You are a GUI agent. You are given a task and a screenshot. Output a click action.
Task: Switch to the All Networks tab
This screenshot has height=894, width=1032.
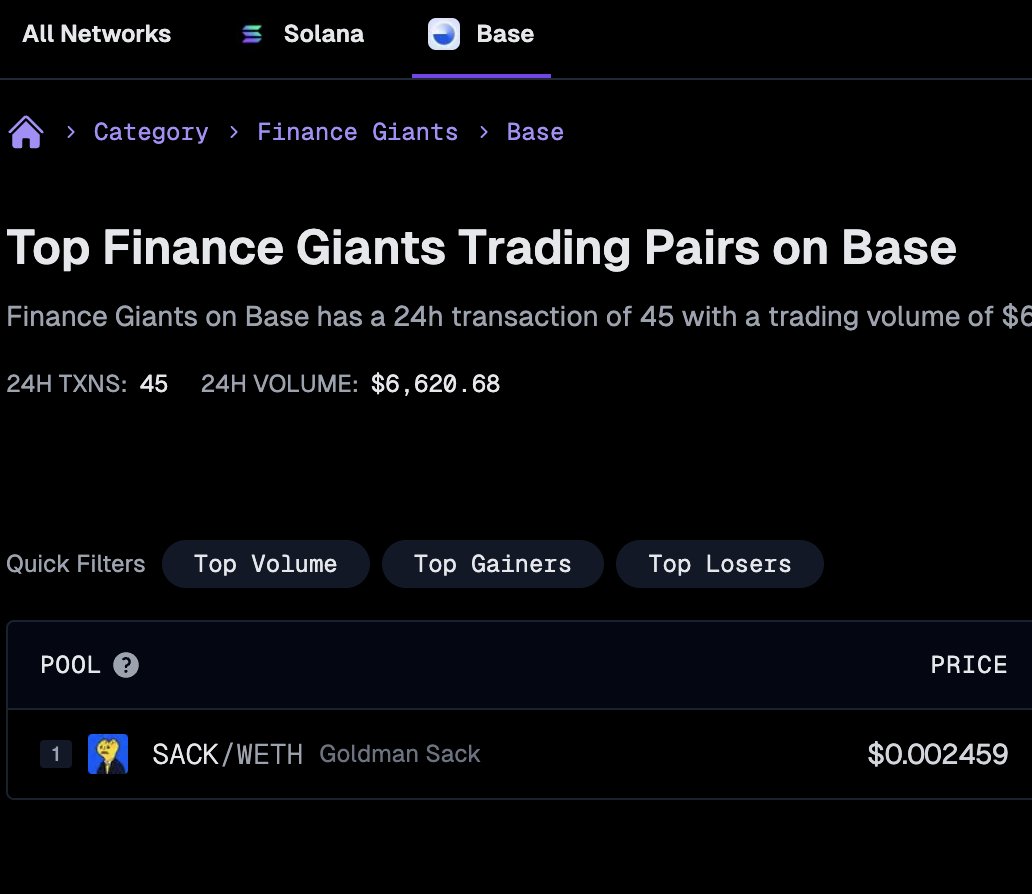tap(96, 33)
